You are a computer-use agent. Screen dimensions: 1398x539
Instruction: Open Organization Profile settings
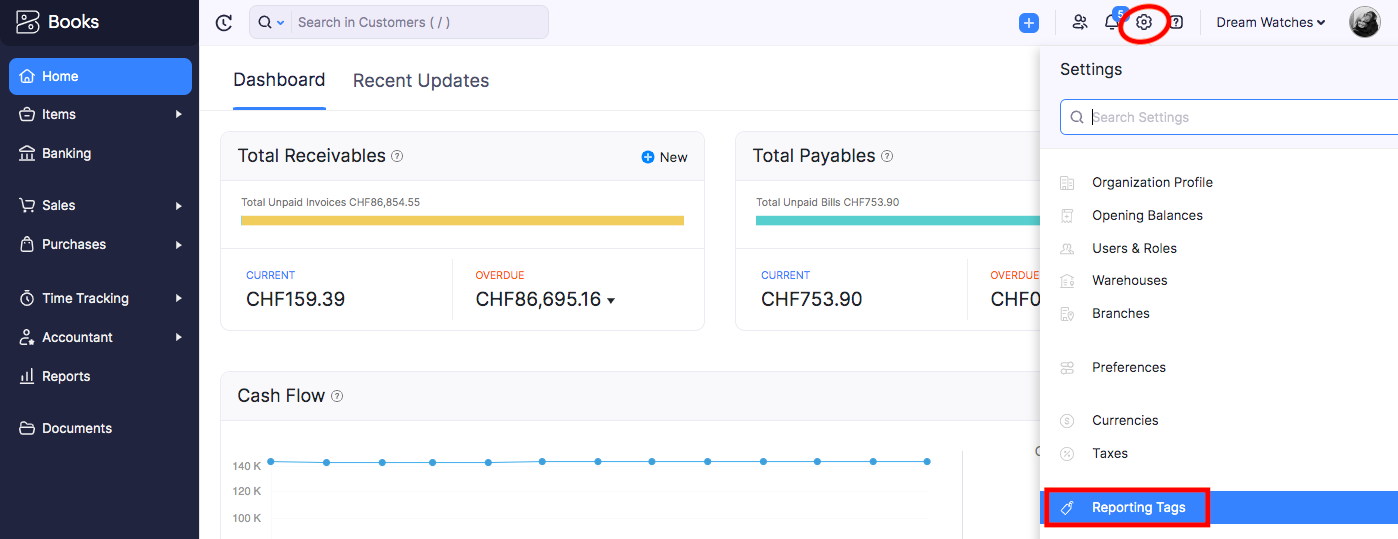click(x=1152, y=182)
